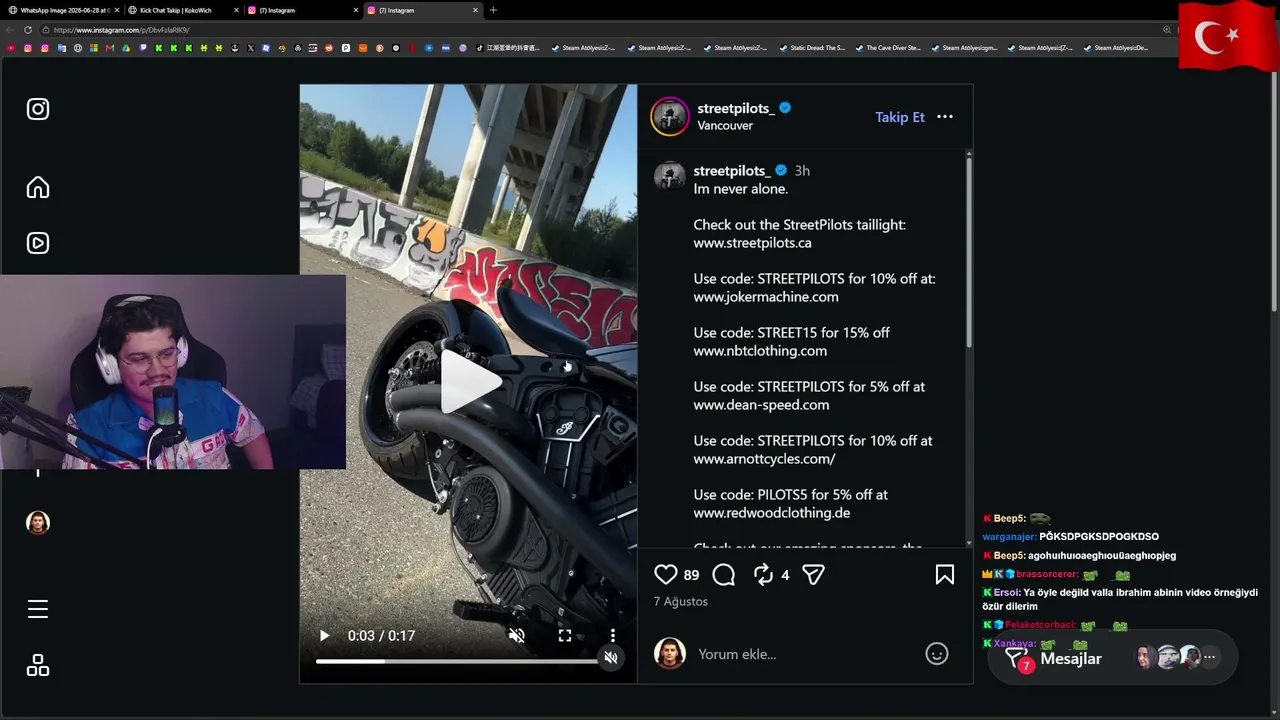The height and width of the screenshot is (720, 1280).
Task: Click the streetpilots_ header profile picture
Action: pos(670,117)
